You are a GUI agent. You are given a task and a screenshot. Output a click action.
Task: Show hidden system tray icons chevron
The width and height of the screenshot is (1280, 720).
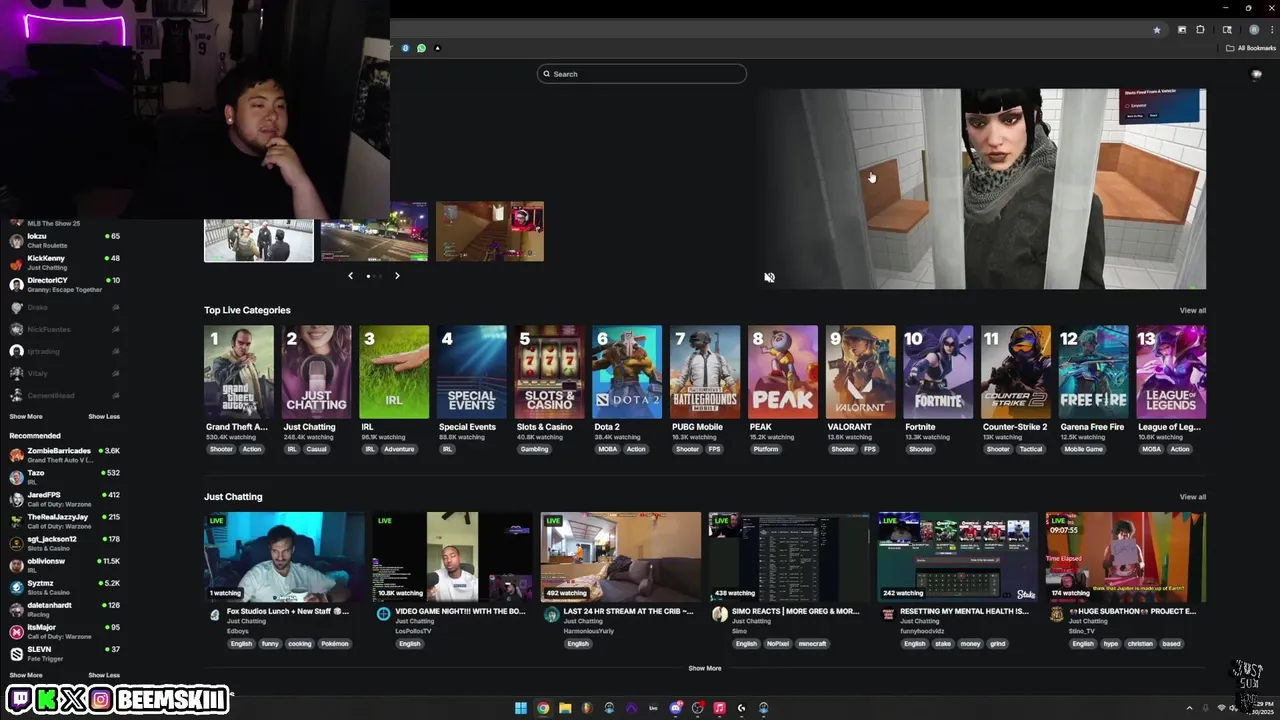coord(1189,708)
